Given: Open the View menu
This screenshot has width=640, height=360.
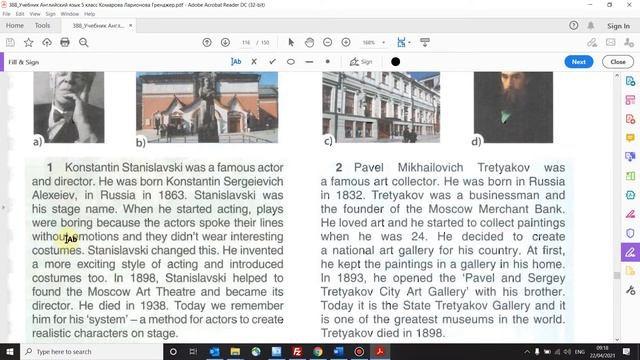Looking at the screenshot, I should pos(35,14).
